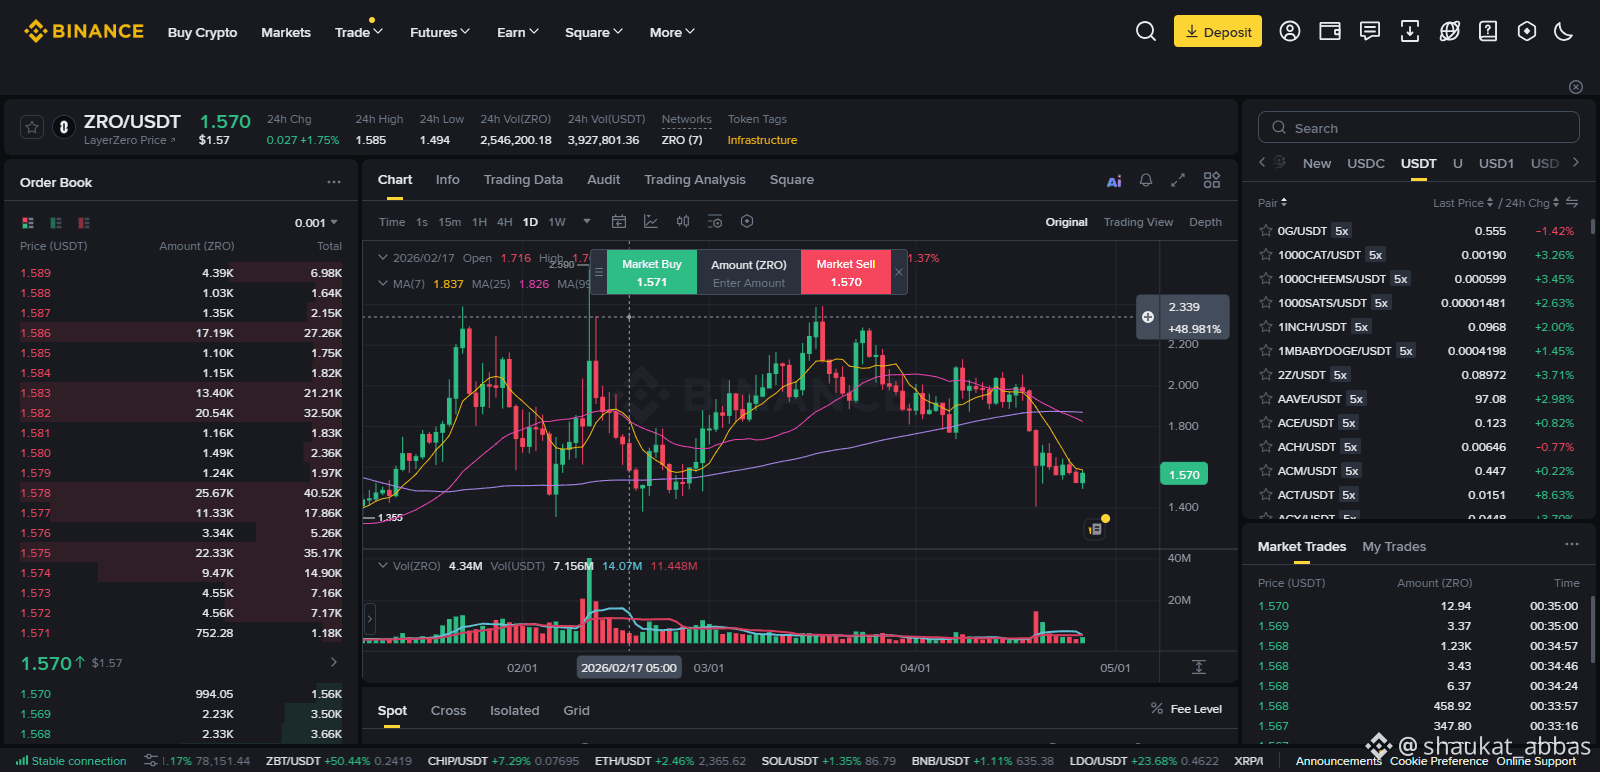Click hexagon chart settings icon in toolbar

747,221
